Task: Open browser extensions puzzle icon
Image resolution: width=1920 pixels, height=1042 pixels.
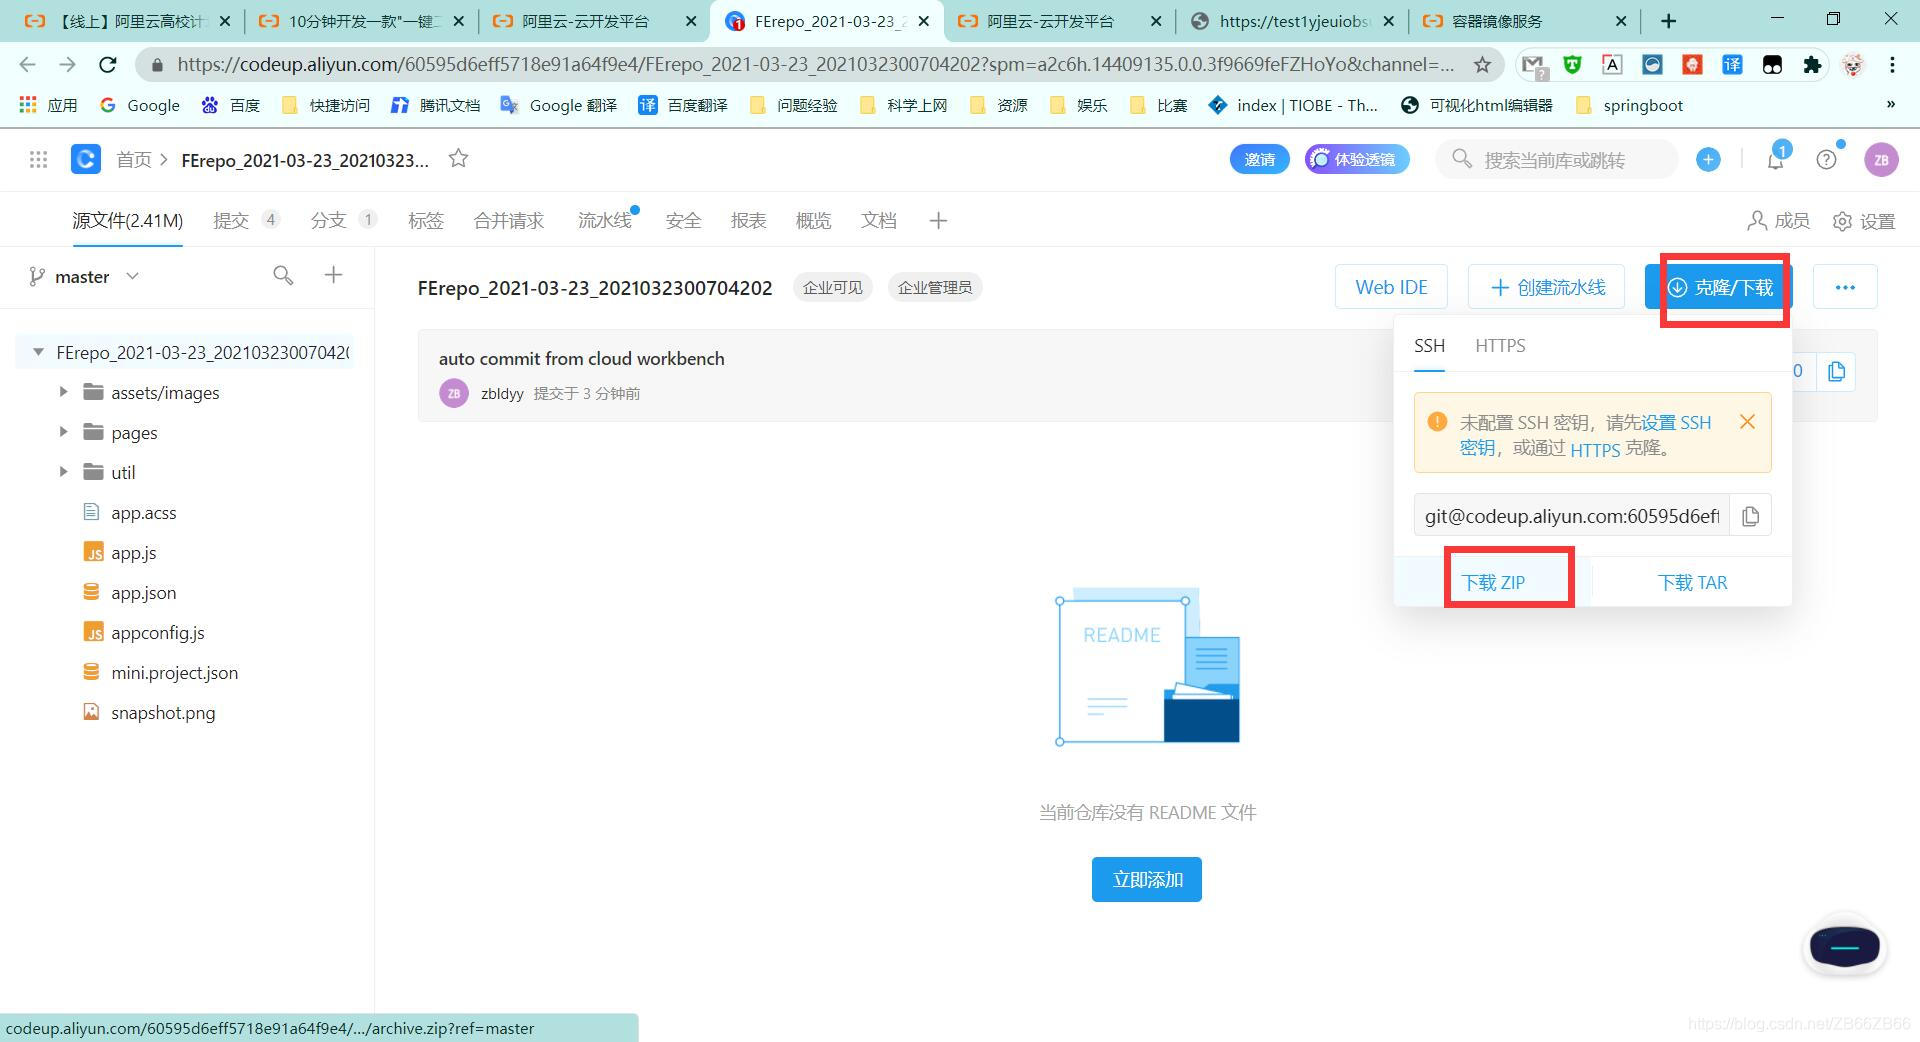Action: click(x=1812, y=65)
